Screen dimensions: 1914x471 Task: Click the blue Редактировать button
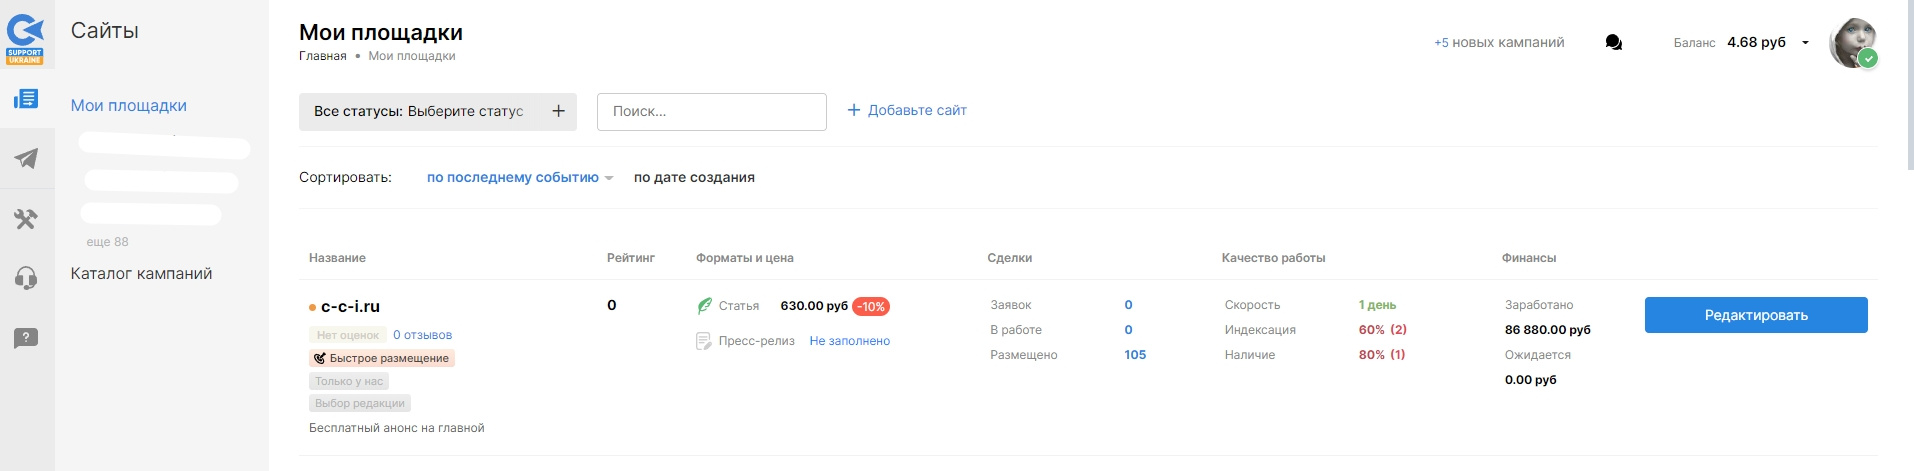pos(1756,315)
